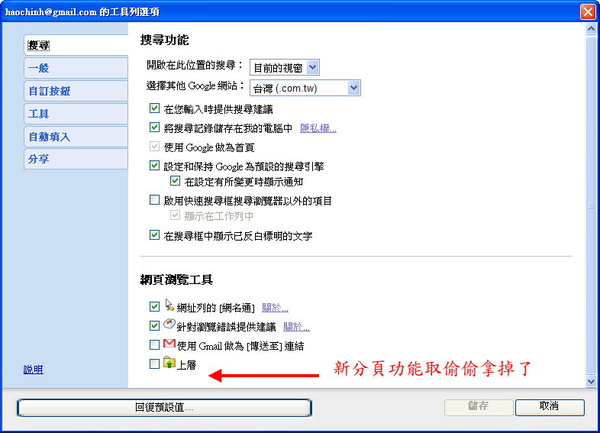This screenshot has width=600, height=433.
Task: Enable 使用 Gmail 做為 [傳送至] 連結 checkbox
Action: [x=154, y=345]
